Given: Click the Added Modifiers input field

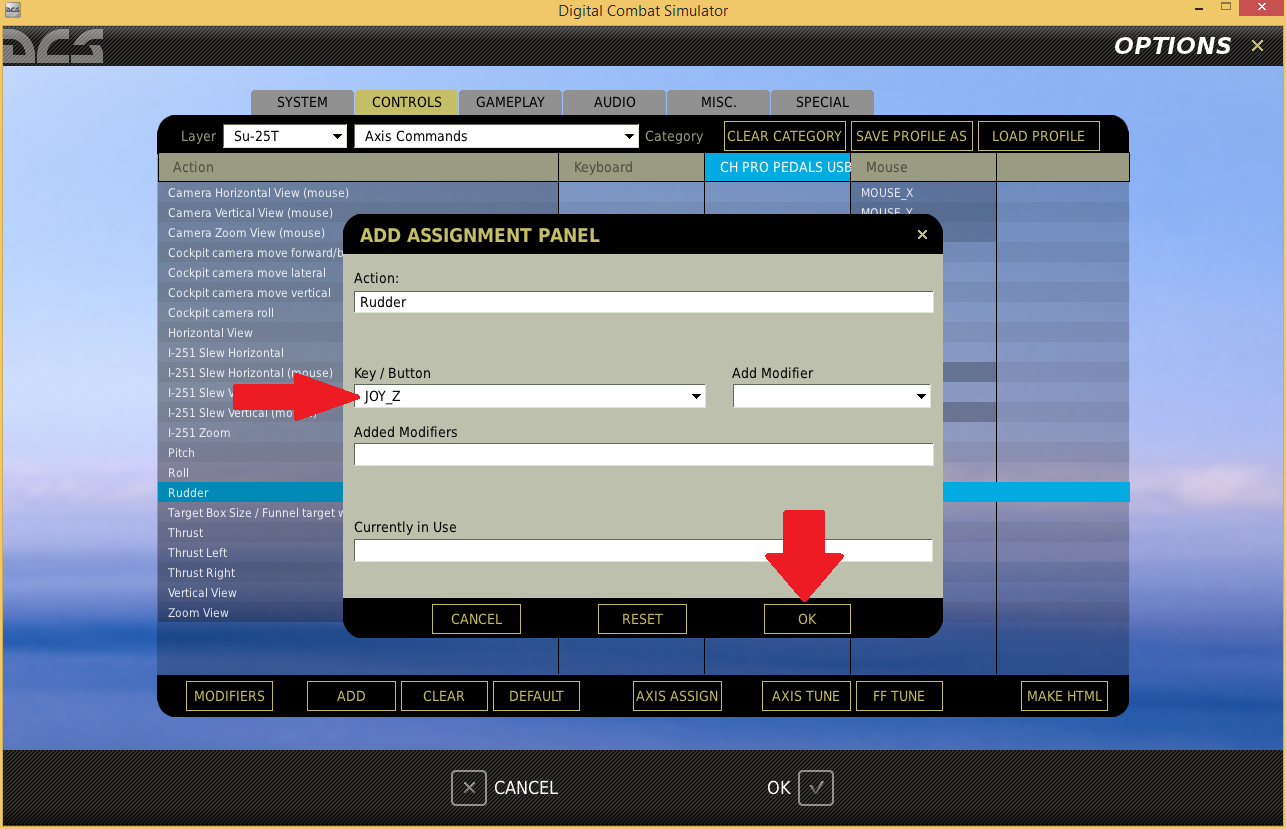Looking at the screenshot, I should pos(643,455).
